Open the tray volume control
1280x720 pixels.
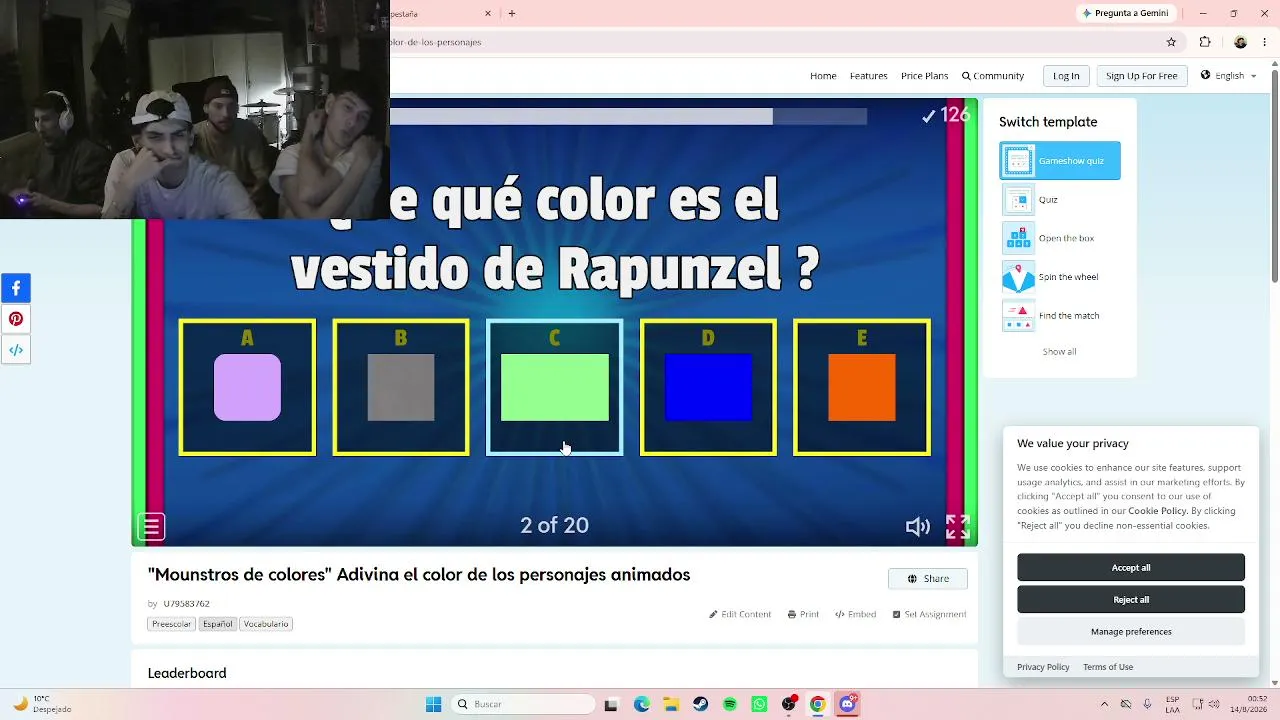tap(1215, 704)
